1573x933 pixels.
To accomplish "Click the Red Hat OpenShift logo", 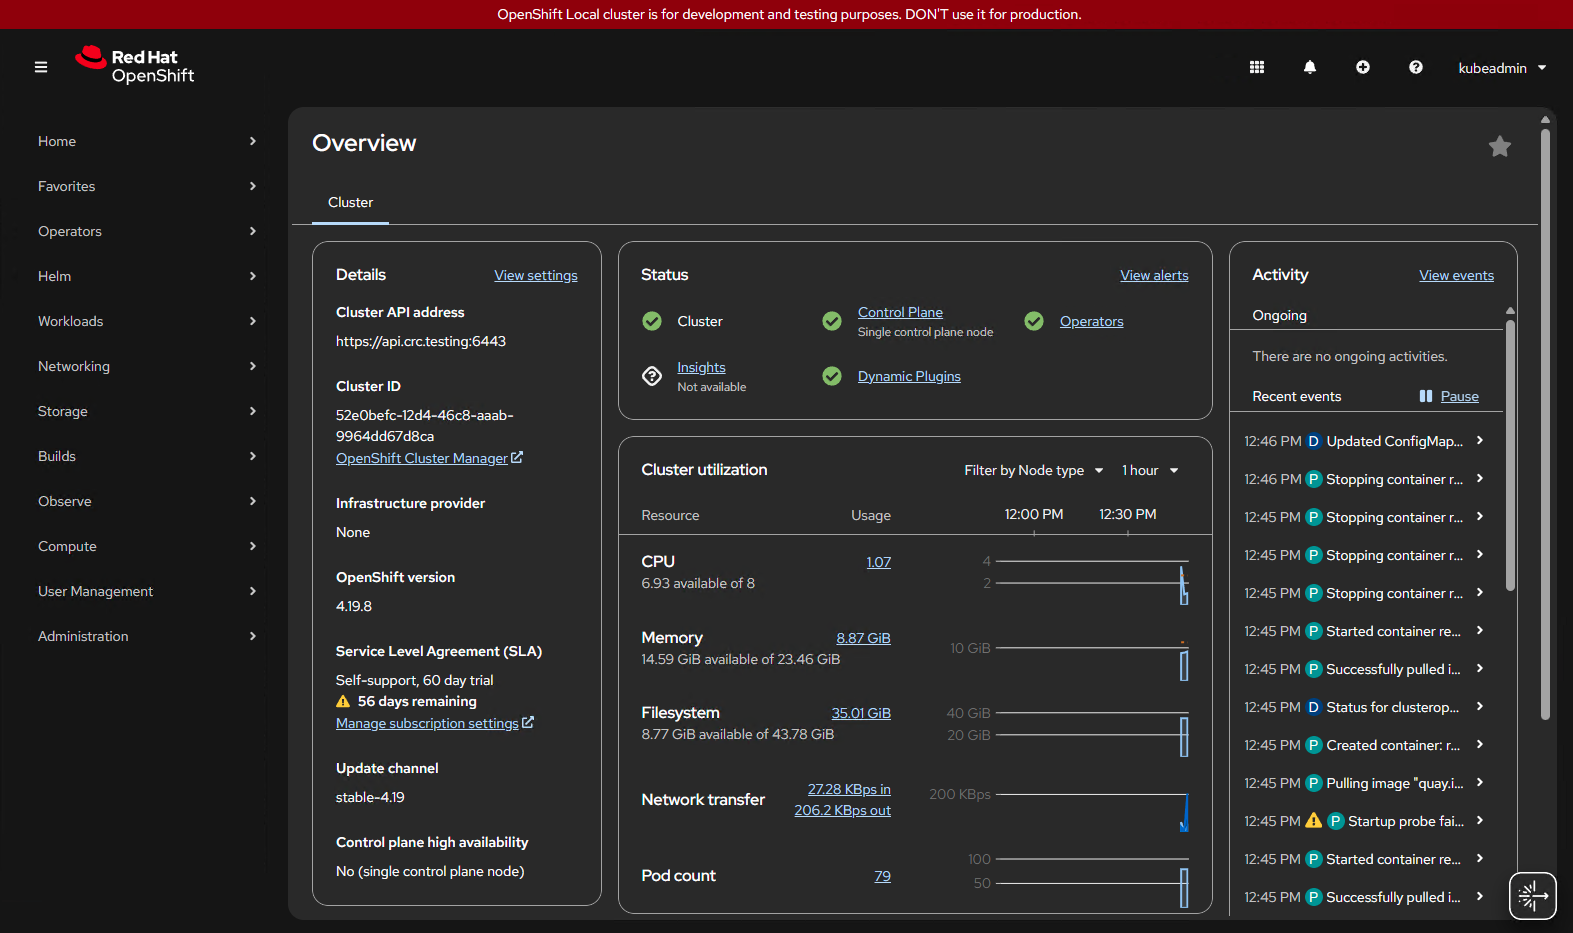I will (135, 65).
